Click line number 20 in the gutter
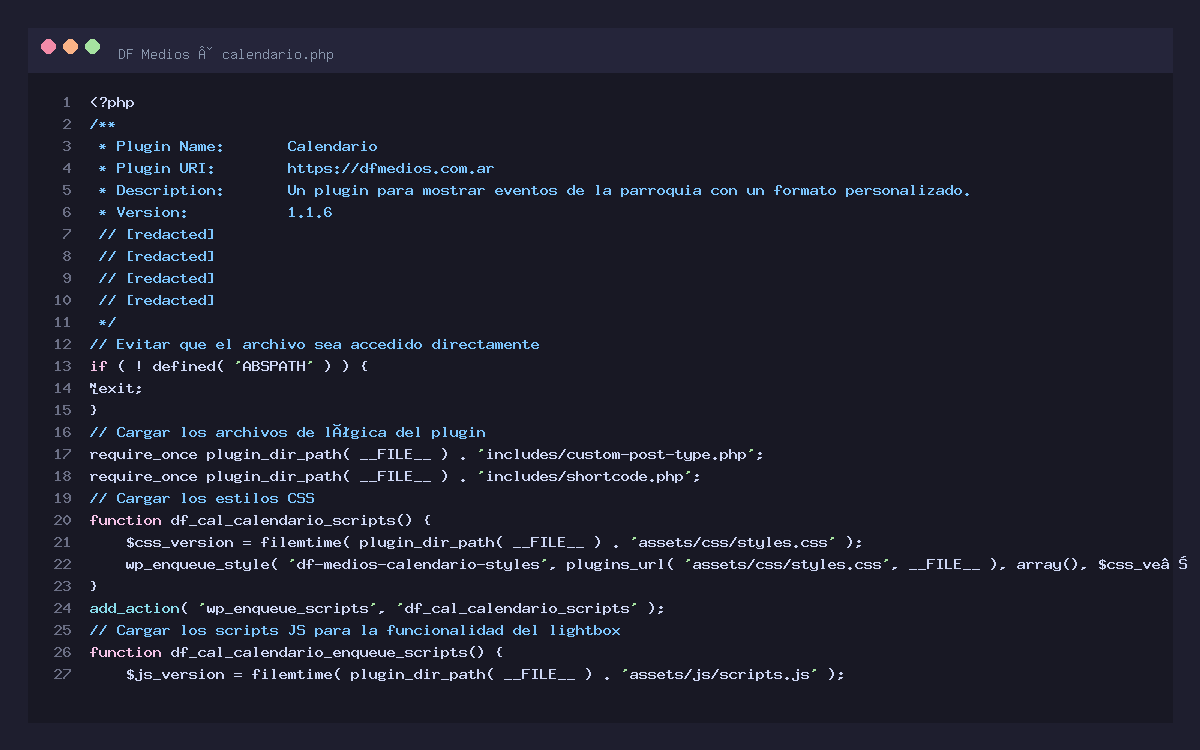This screenshot has width=1200, height=750. 63,520
